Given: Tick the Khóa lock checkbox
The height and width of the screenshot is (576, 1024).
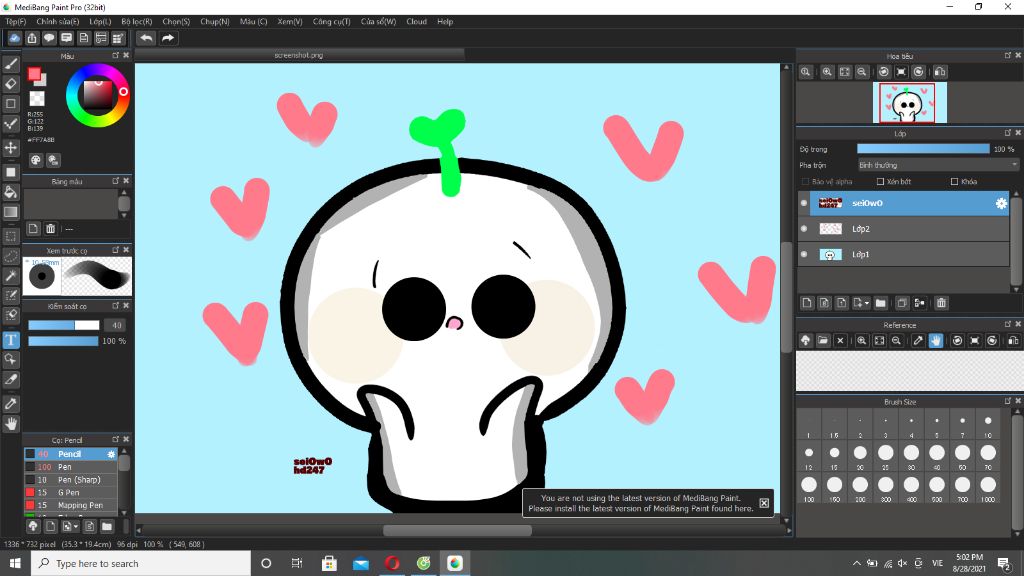Looking at the screenshot, I should 955,182.
